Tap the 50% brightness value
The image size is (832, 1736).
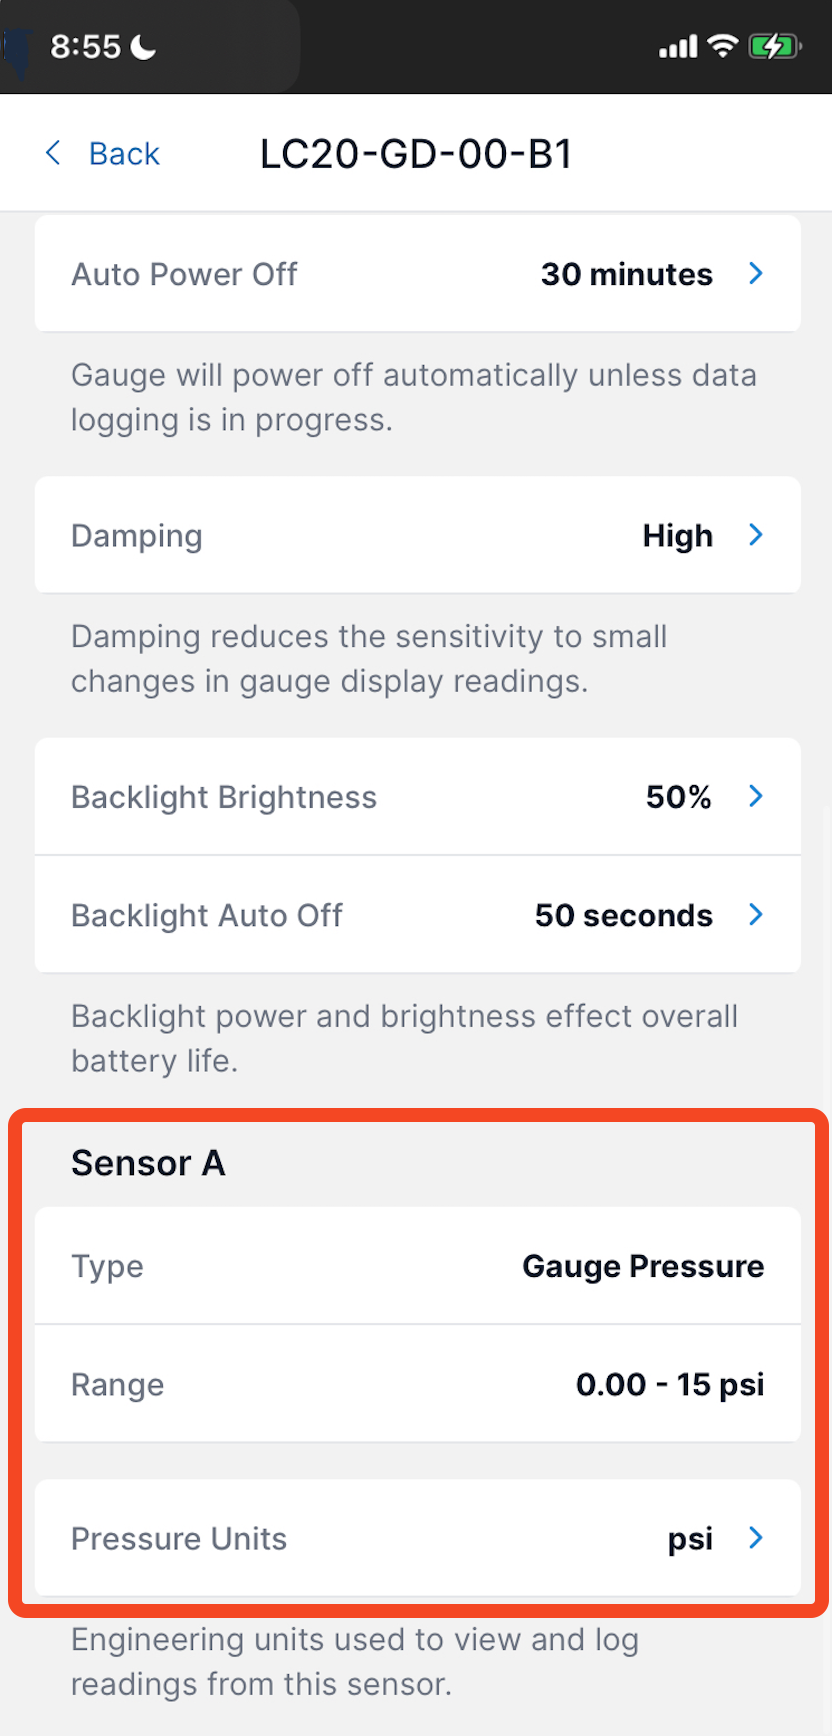tap(679, 797)
